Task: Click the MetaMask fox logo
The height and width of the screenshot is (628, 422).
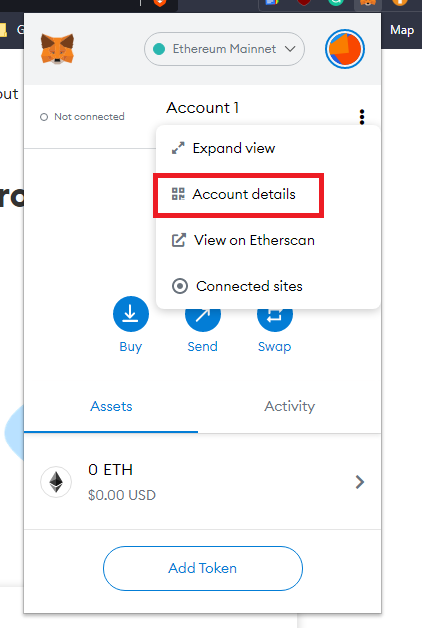Action: click(x=57, y=49)
